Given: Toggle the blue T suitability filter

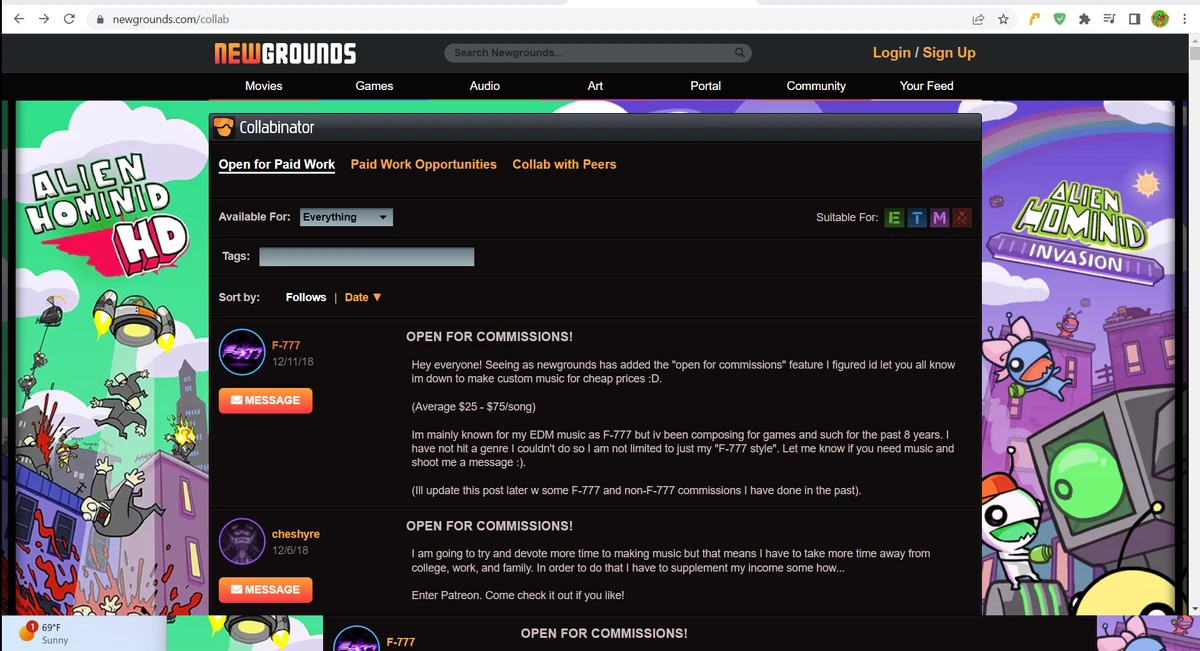Looking at the screenshot, I should (x=916, y=217).
